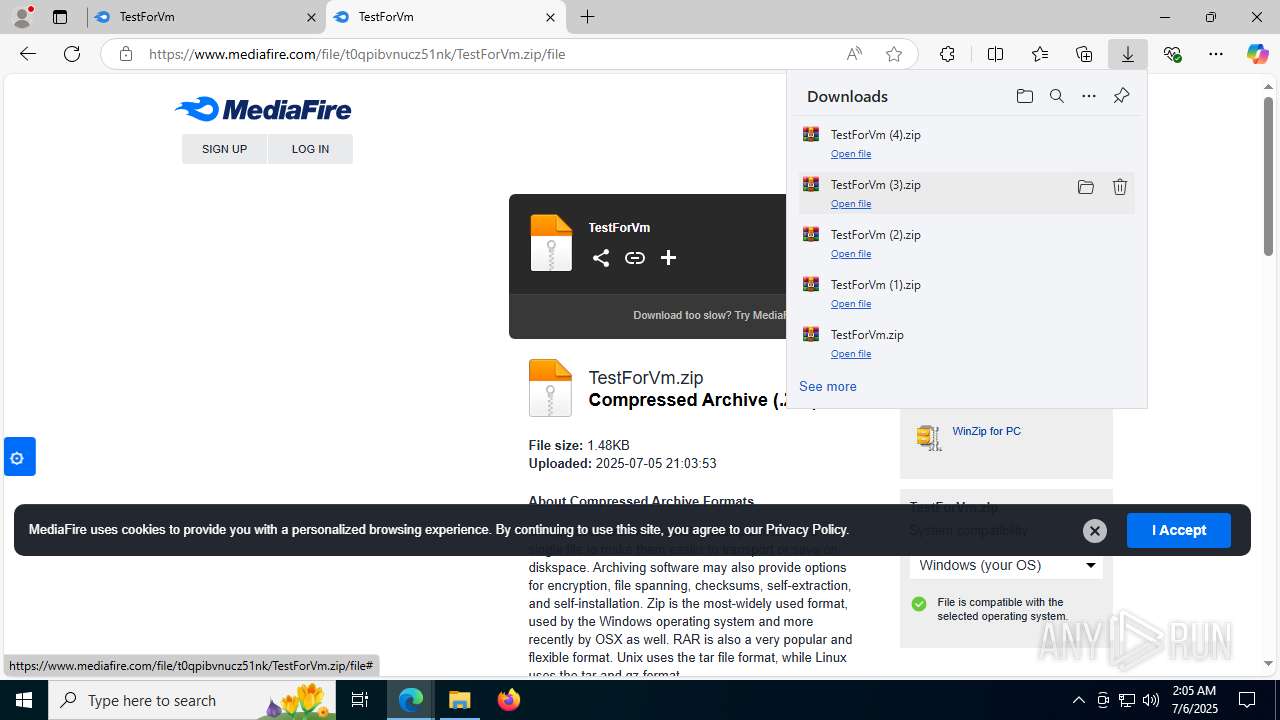Click the LOG IN button
The image size is (1280, 720).
(310, 149)
